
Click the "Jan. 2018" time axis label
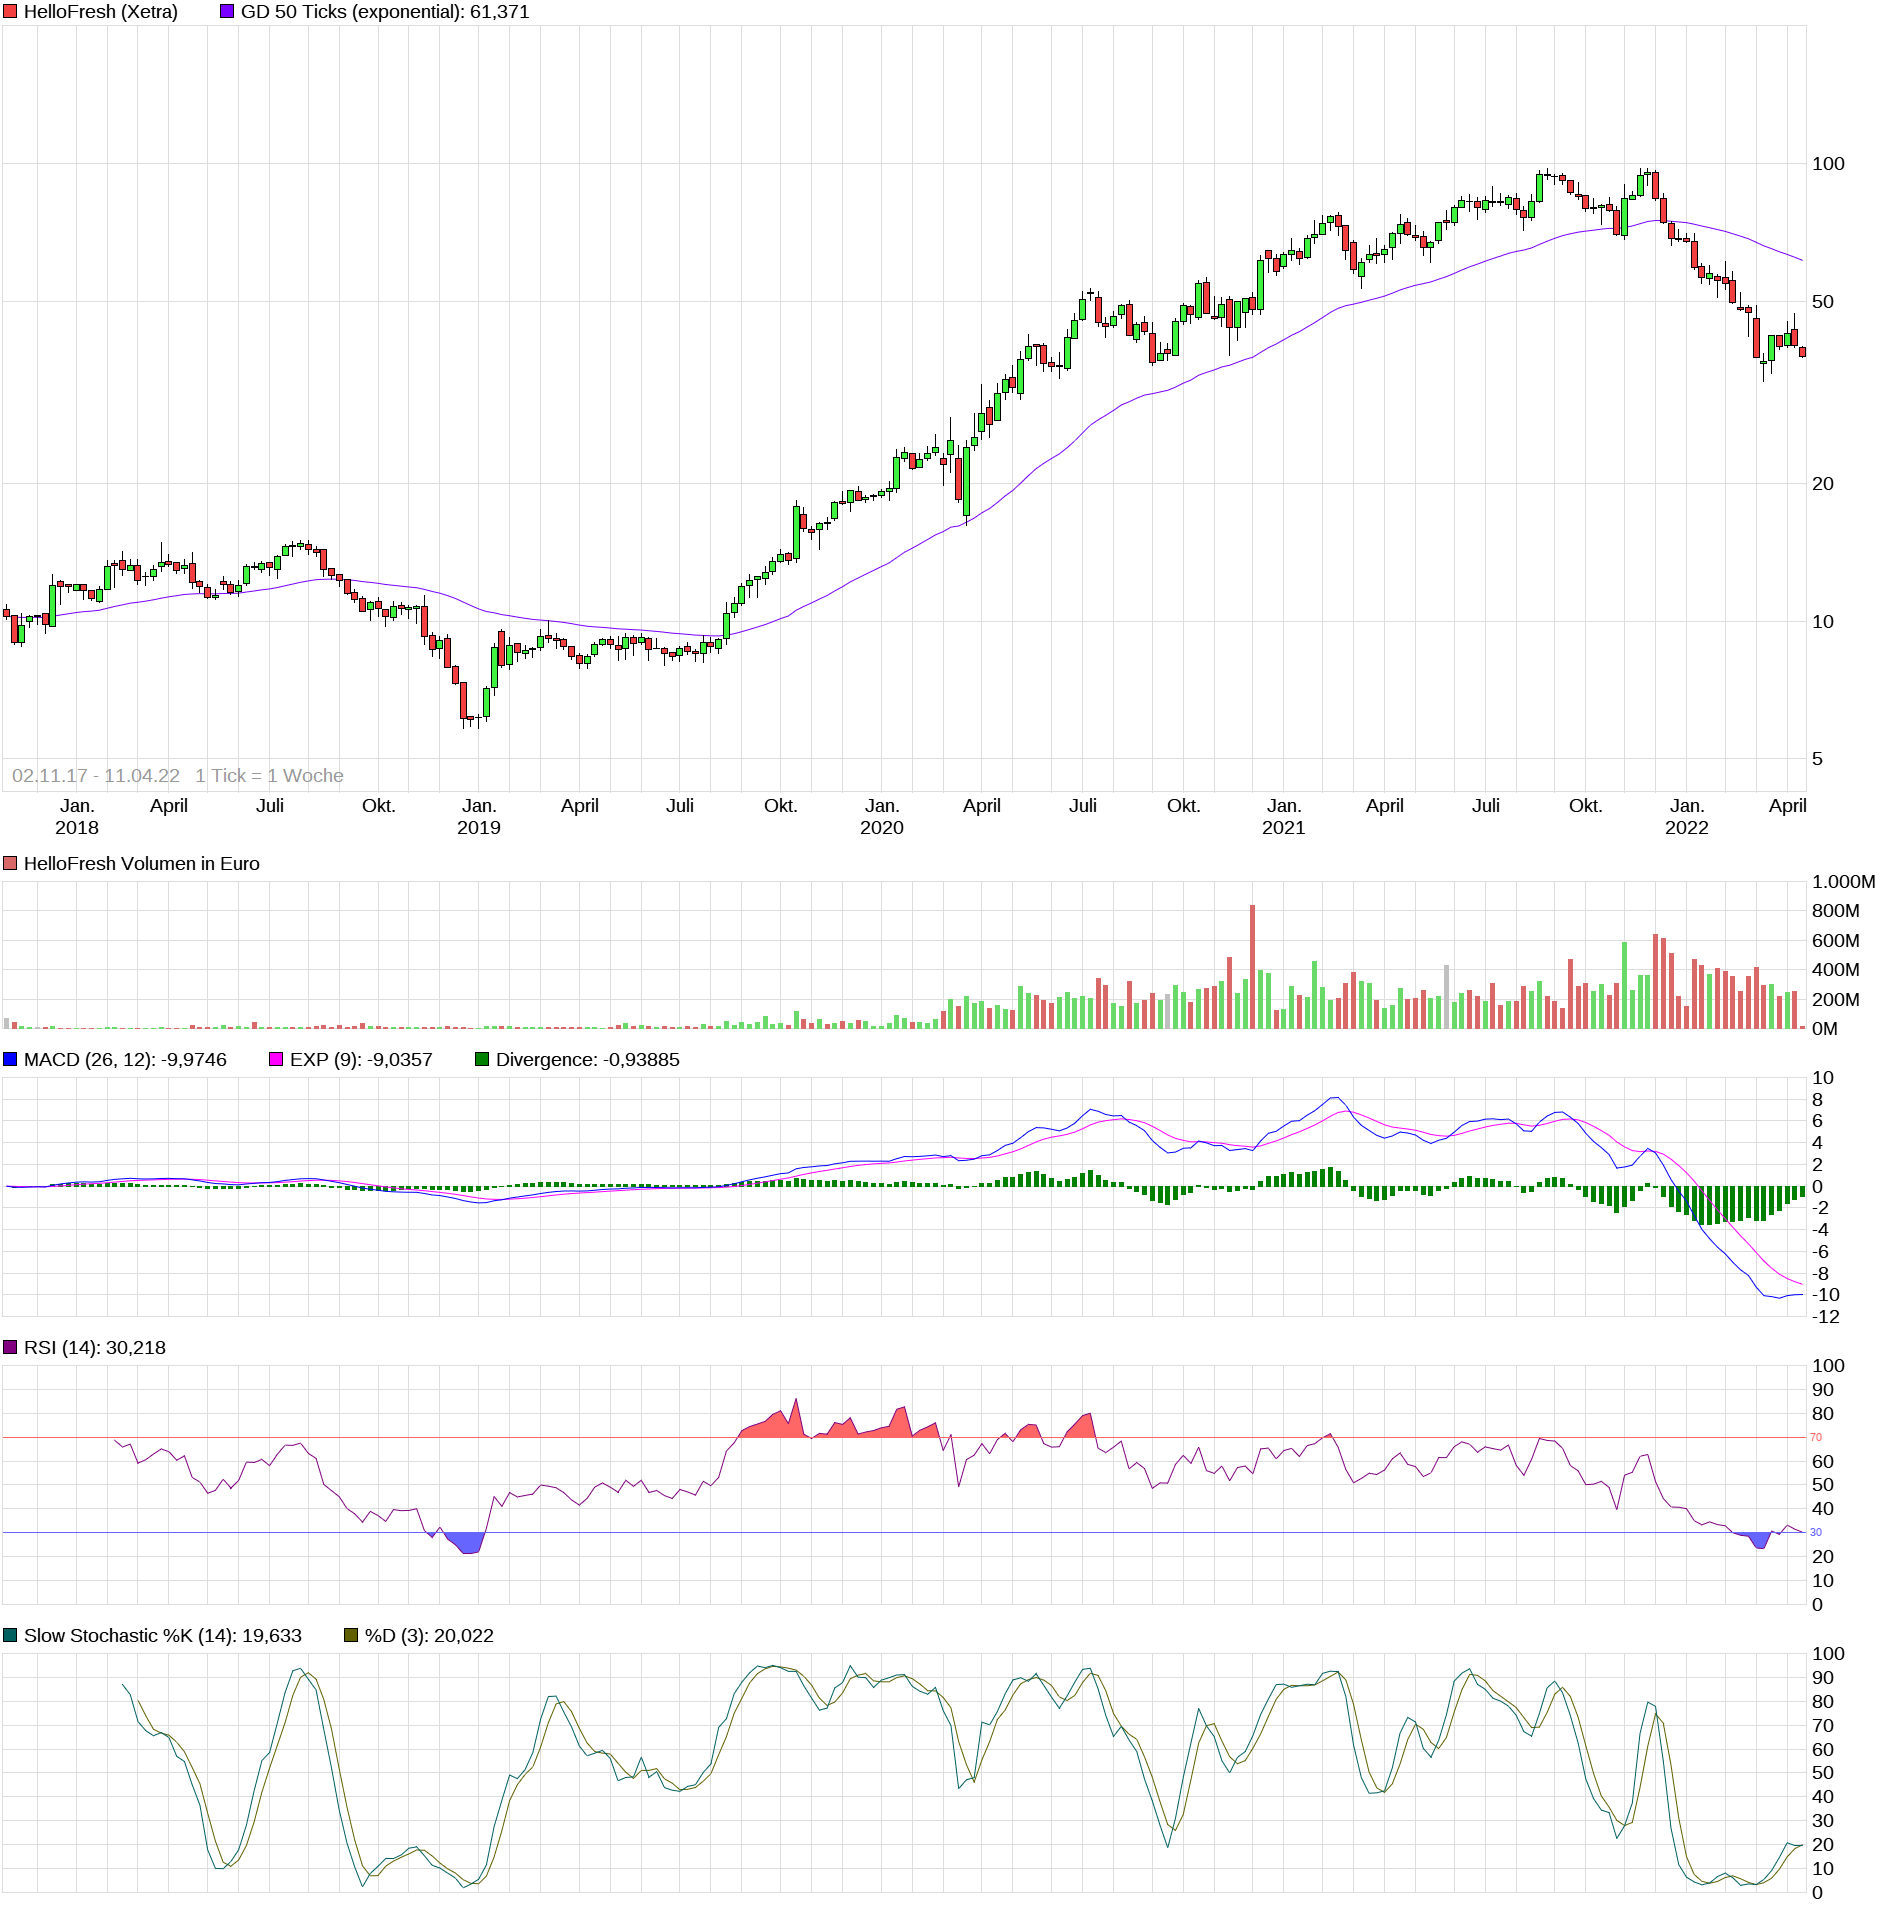tap(77, 817)
